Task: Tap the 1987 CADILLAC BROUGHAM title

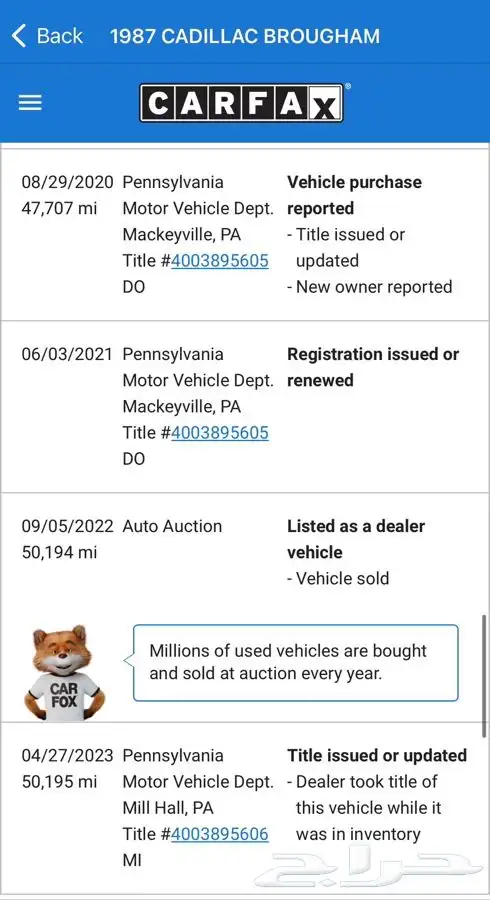Action: point(245,36)
